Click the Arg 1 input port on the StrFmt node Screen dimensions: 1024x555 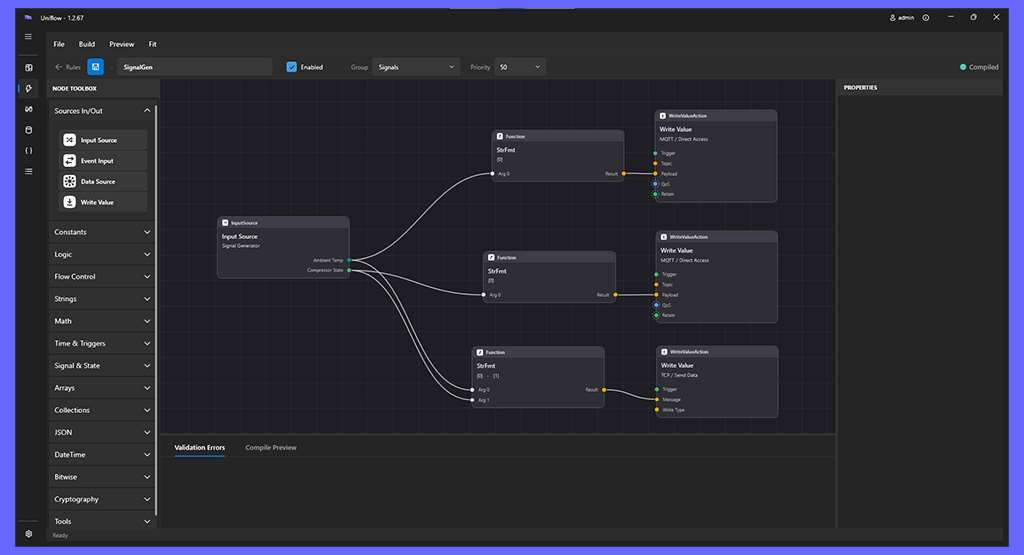pos(473,400)
